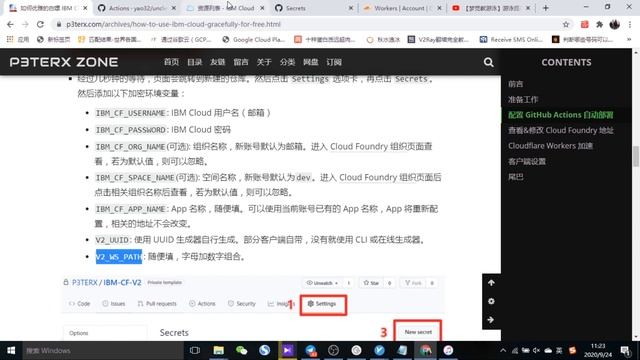Open the Chrome three-dot menu
The image size is (640, 360).
point(629,24)
